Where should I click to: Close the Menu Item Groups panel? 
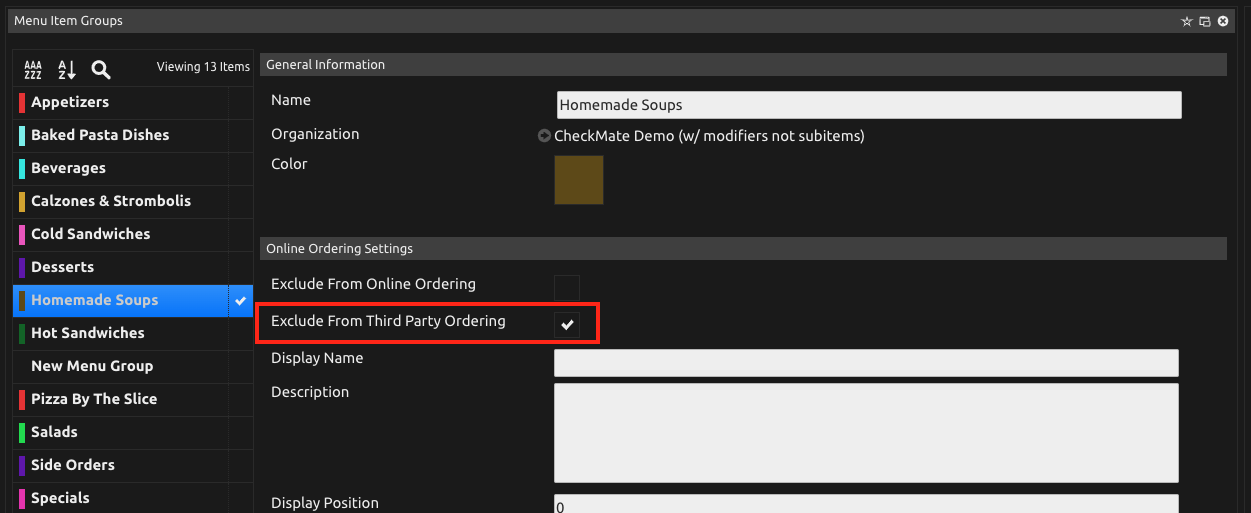click(x=1222, y=21)
